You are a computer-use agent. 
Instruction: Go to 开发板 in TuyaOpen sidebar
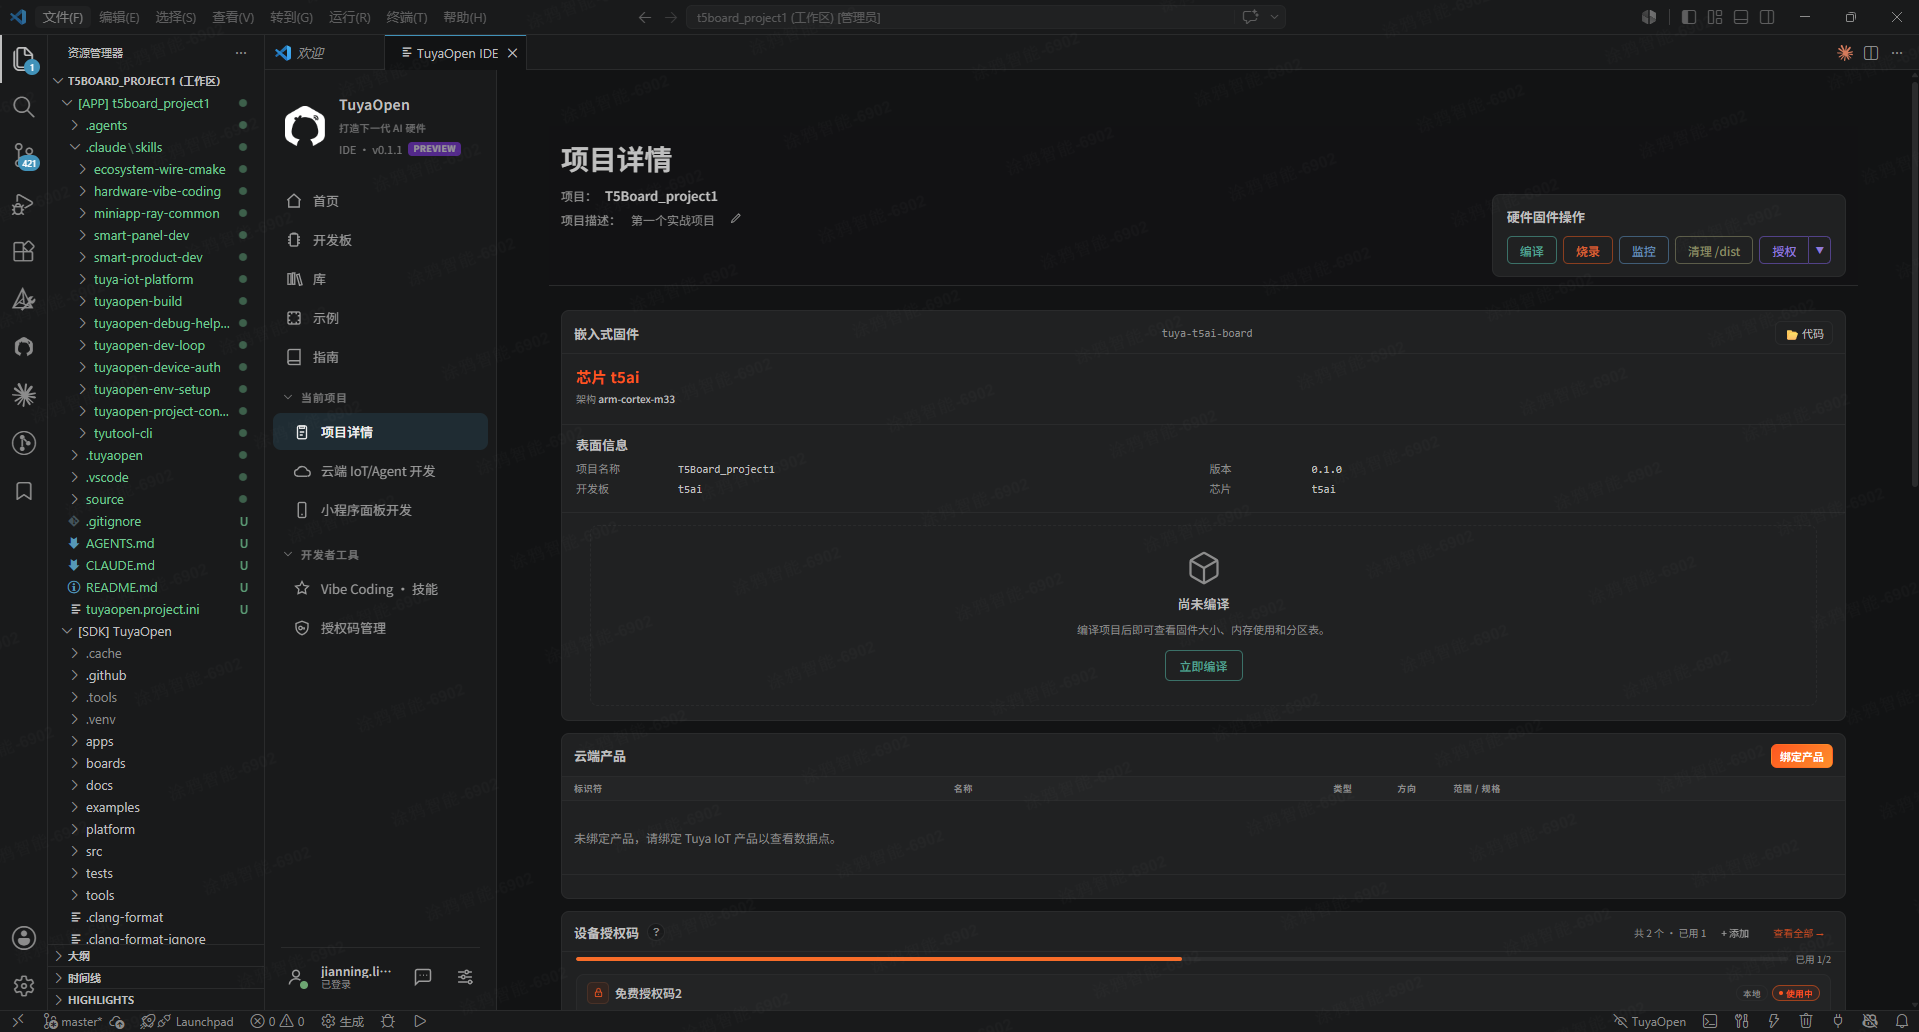pos(380,240)
